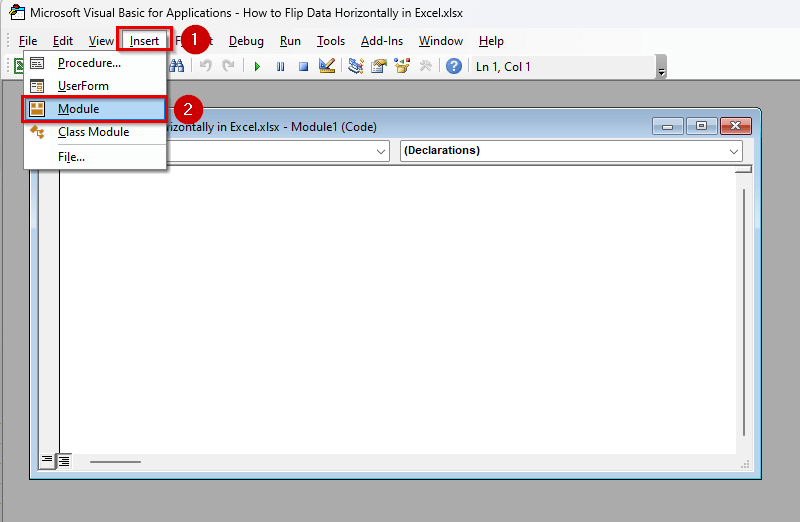Screen dimensions: 800x522
Task: Click the code window split bar handle
Action: coord(743,169)
